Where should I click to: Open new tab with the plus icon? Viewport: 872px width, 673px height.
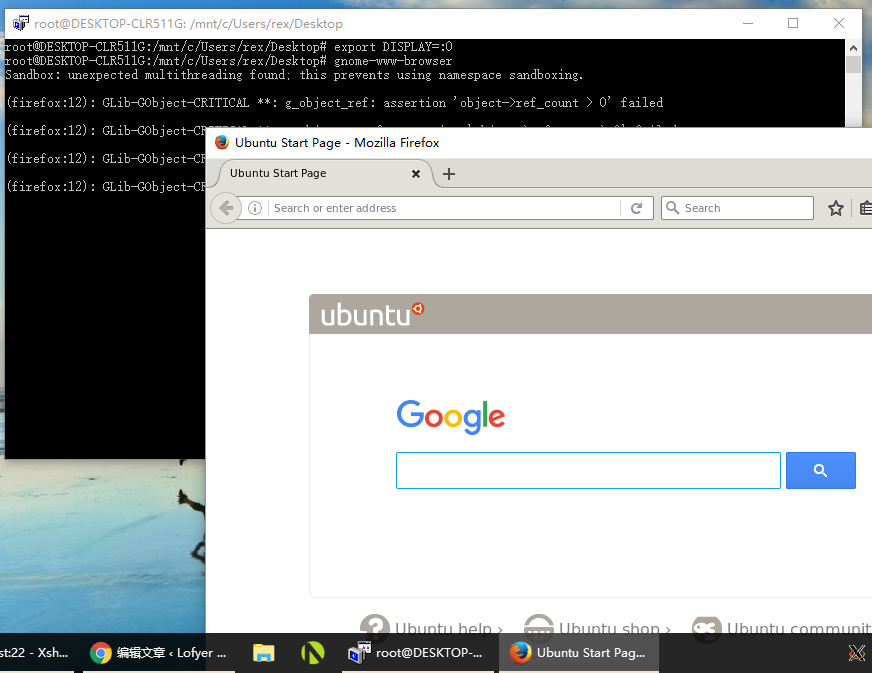(449, 174)
